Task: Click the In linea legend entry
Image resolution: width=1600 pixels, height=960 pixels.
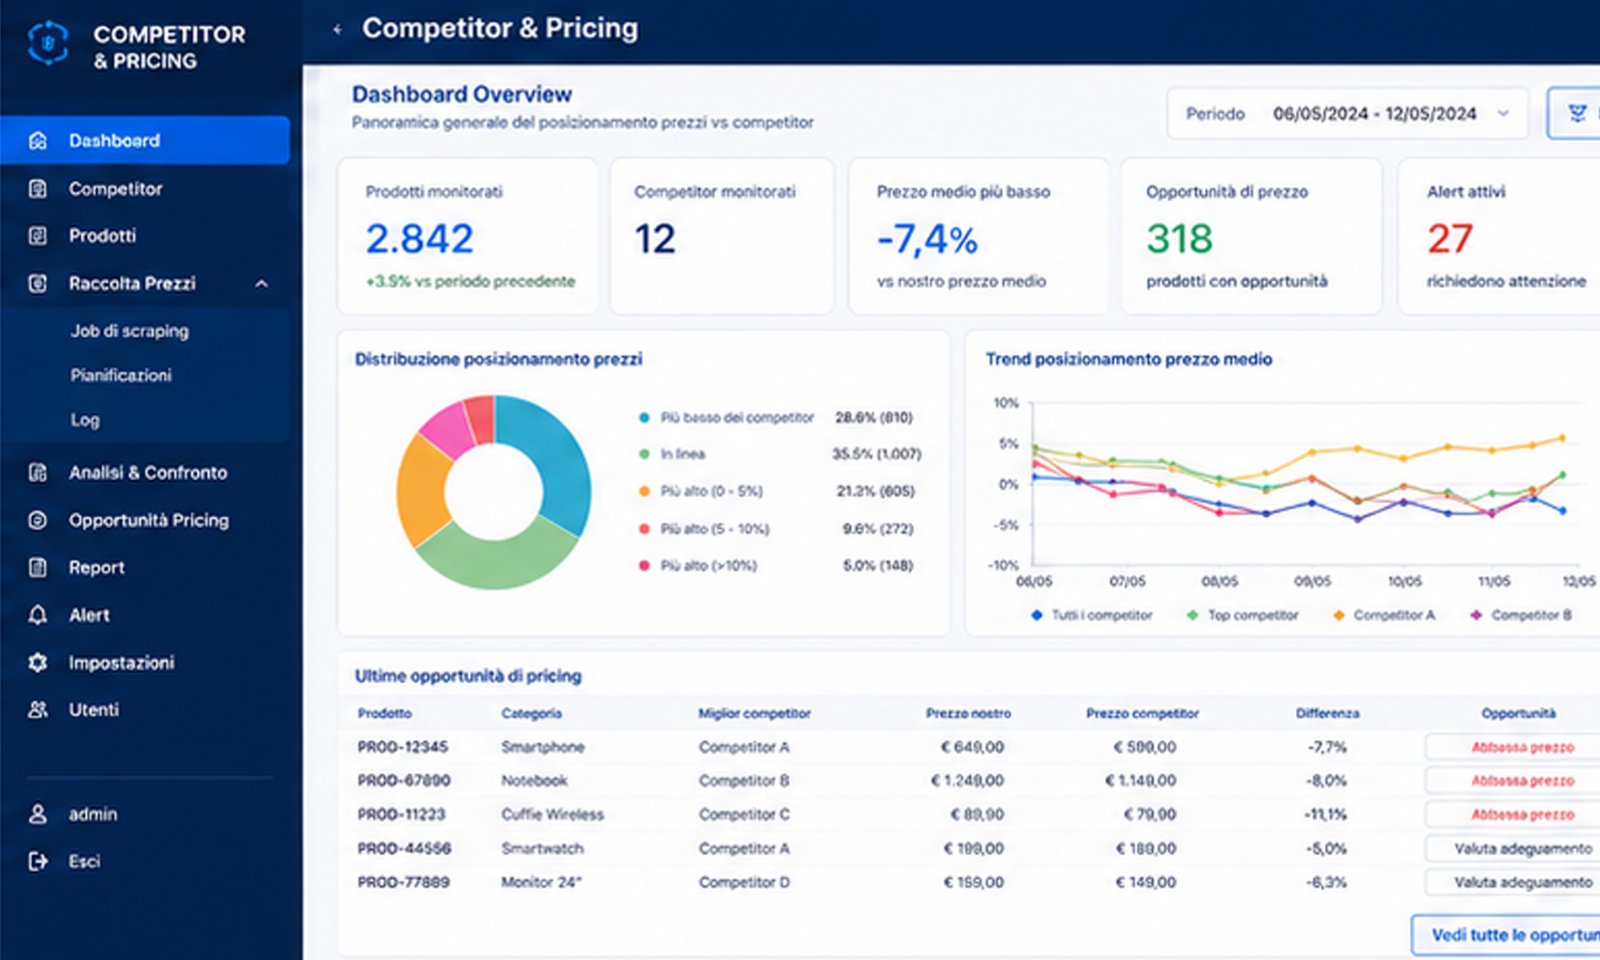Action: tap(778, 454)
